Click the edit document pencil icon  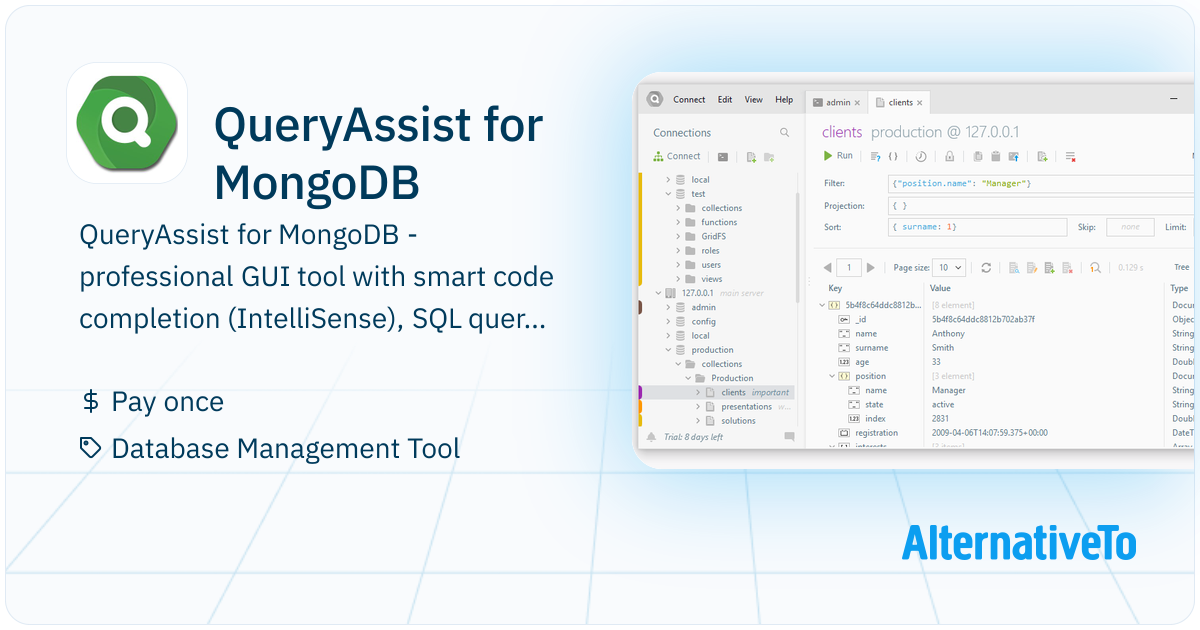[x=1031, y=268]
